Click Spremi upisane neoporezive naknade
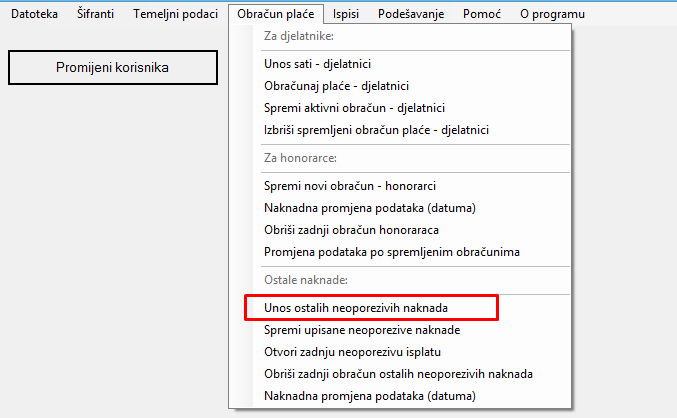The width and height of the screenshot is (677, 418). pos(361,329)
